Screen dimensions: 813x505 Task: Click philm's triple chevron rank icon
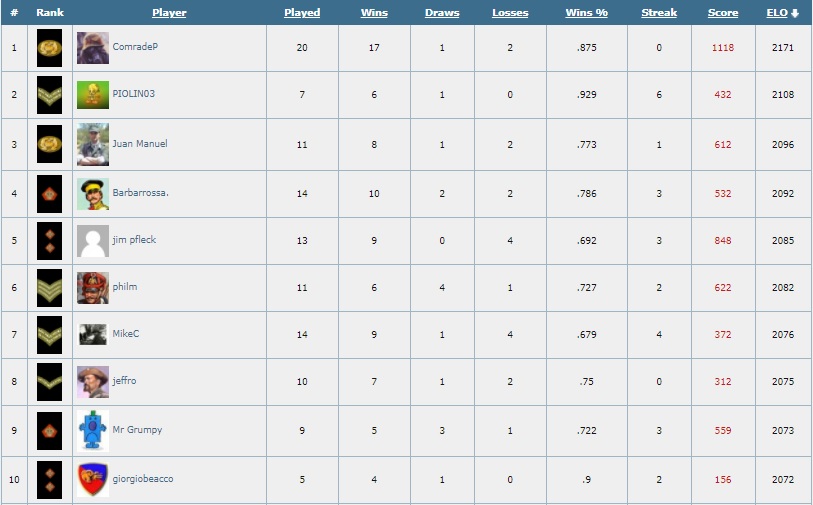[49, 288]
